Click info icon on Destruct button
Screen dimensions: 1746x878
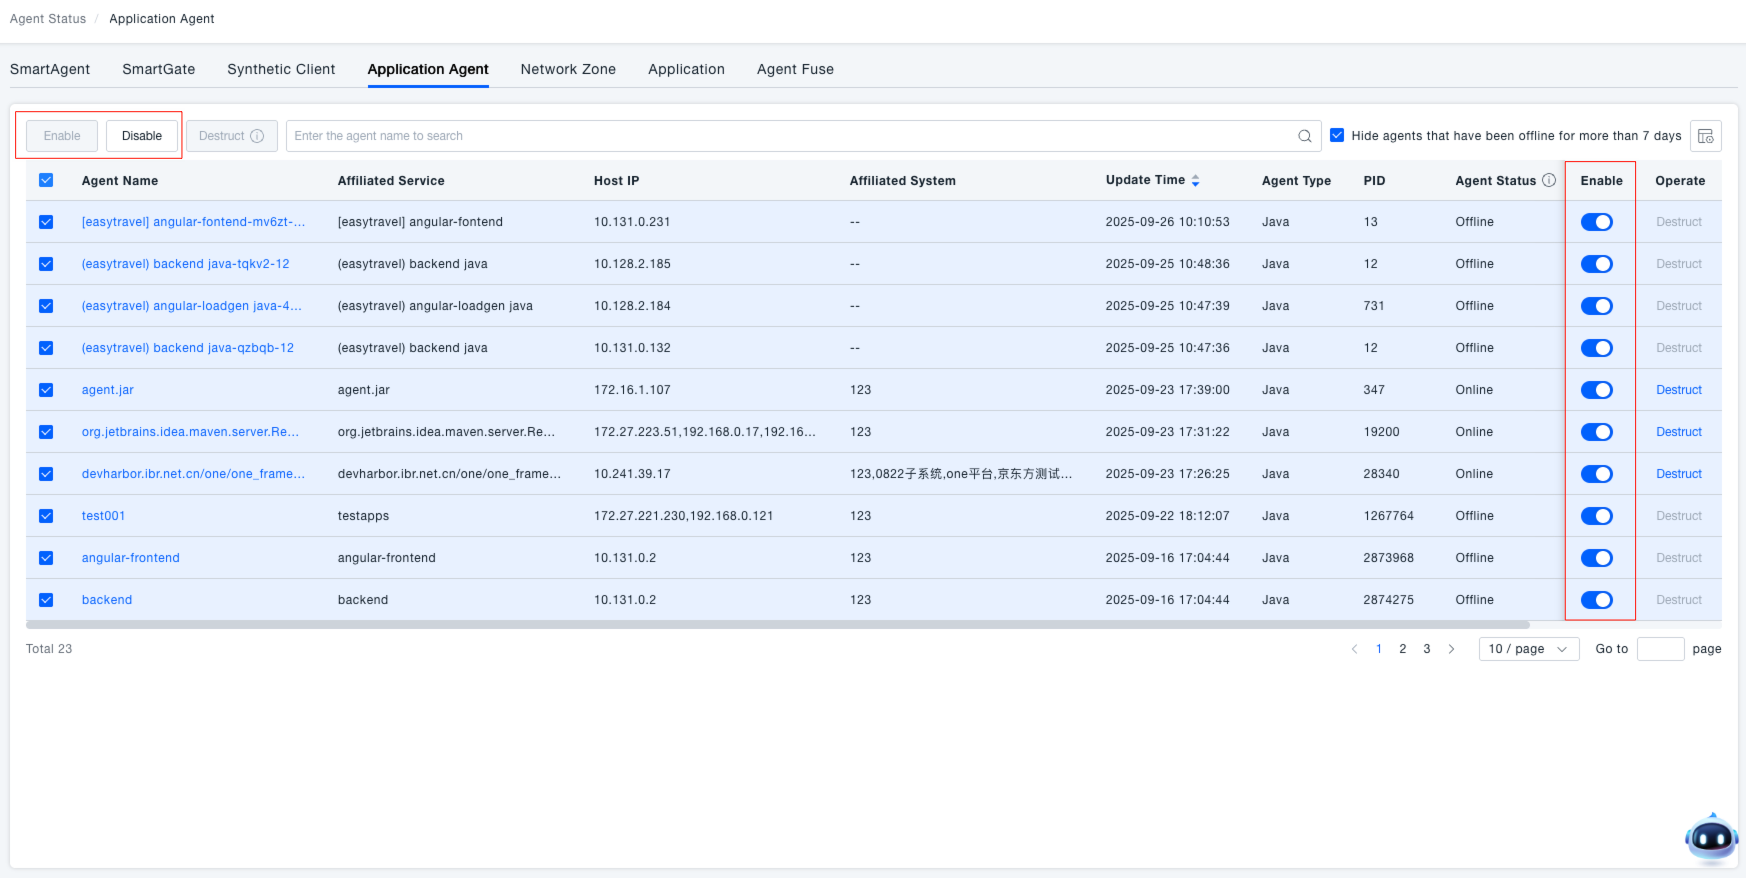[257, 136]
